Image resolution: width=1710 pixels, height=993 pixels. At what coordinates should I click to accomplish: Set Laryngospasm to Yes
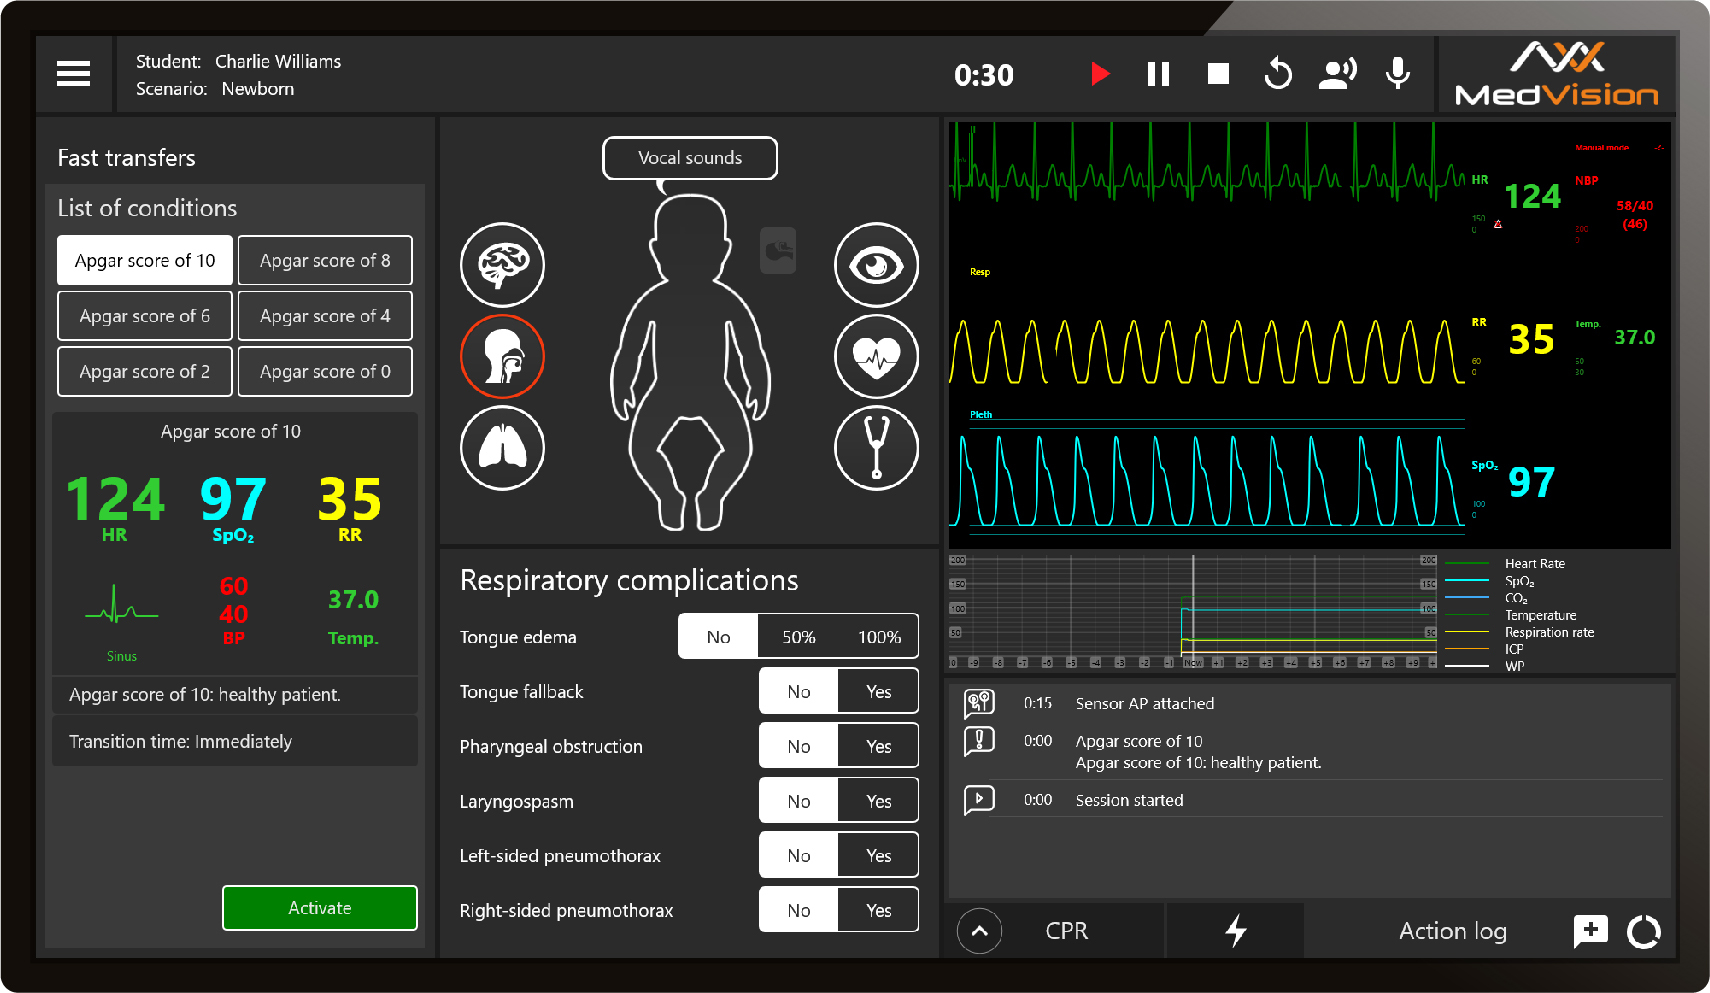coord(878,801)
